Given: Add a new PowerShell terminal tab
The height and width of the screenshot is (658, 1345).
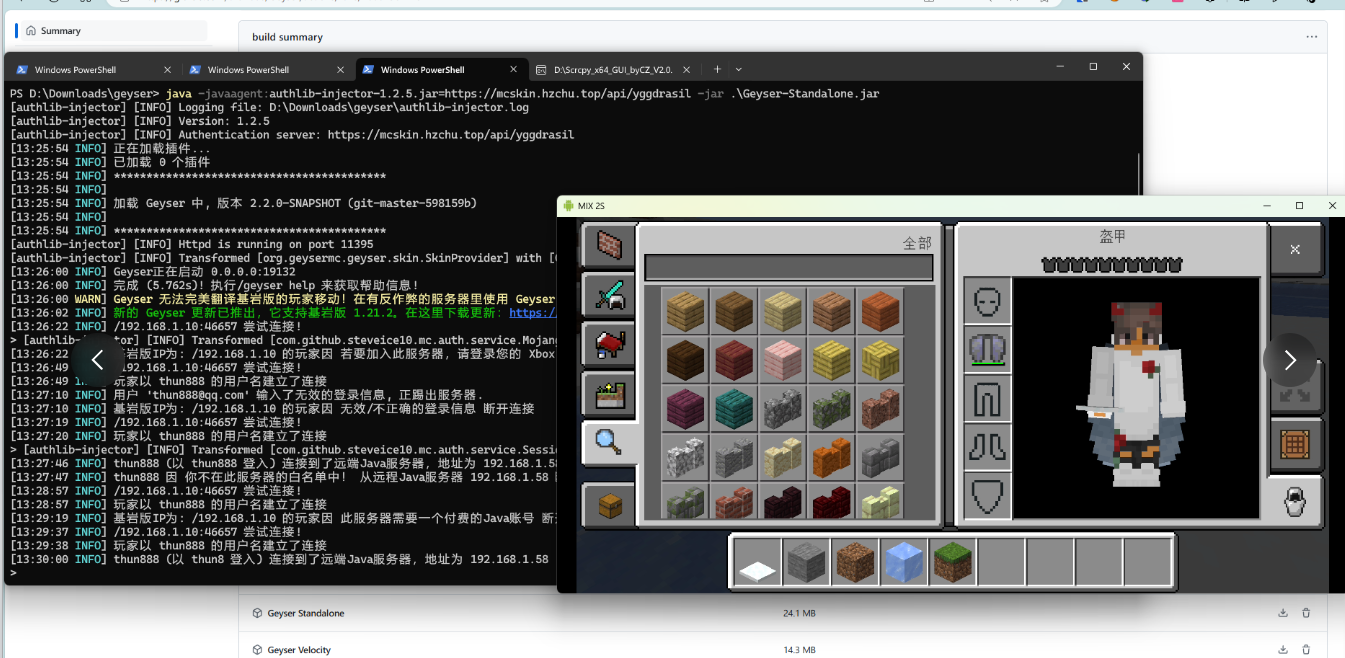Looking at the screenshot, I should click(x=717, y=70).
